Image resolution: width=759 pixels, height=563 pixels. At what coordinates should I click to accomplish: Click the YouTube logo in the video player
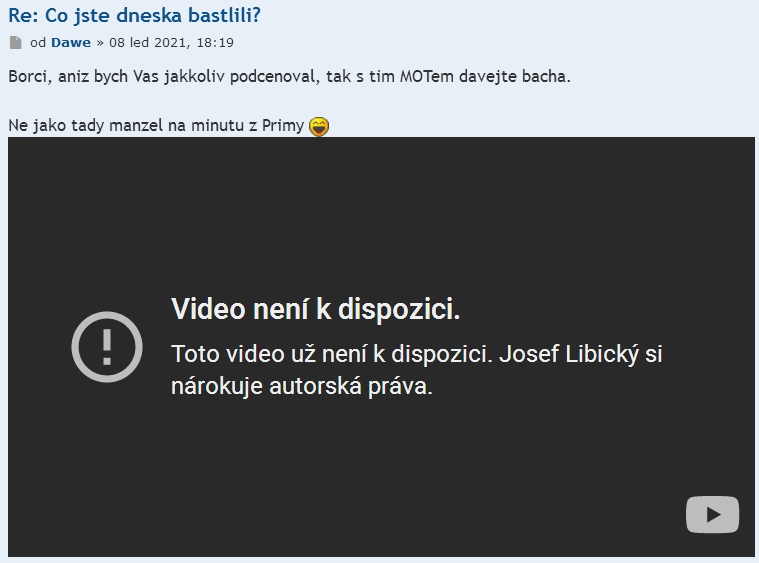(712, 514)
